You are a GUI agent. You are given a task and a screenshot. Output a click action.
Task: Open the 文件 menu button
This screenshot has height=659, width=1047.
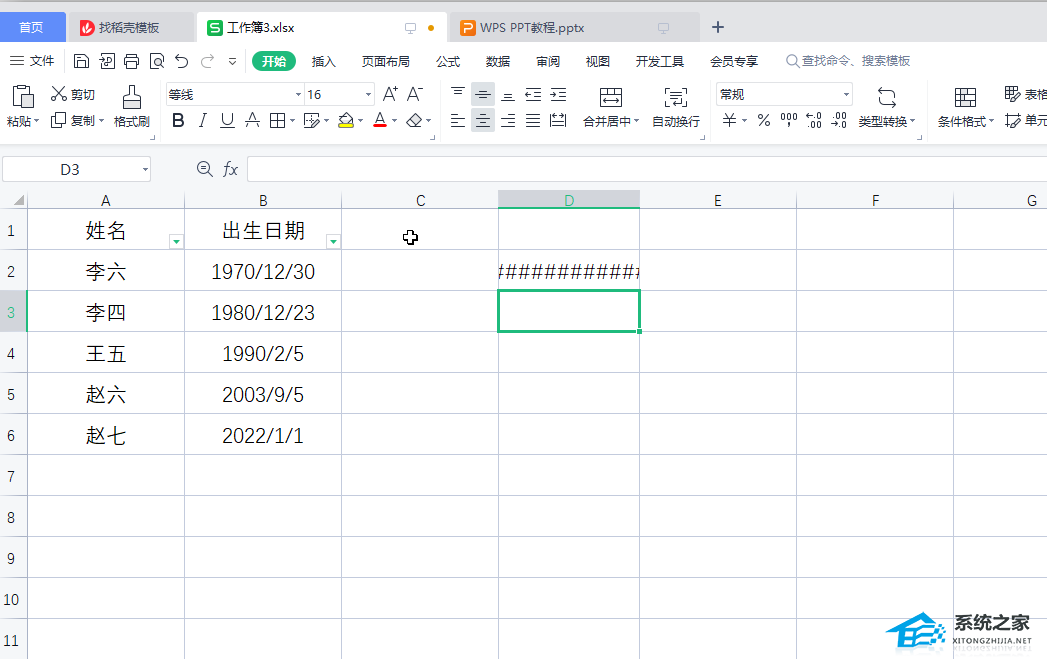(x=33, y=61)
